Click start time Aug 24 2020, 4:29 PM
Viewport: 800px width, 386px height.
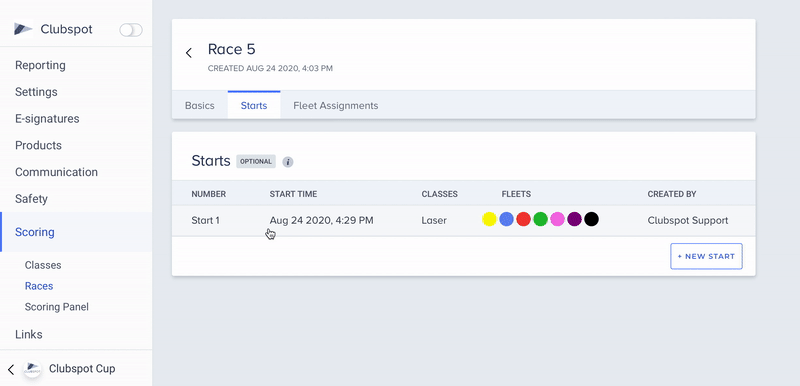coord(321,221)
